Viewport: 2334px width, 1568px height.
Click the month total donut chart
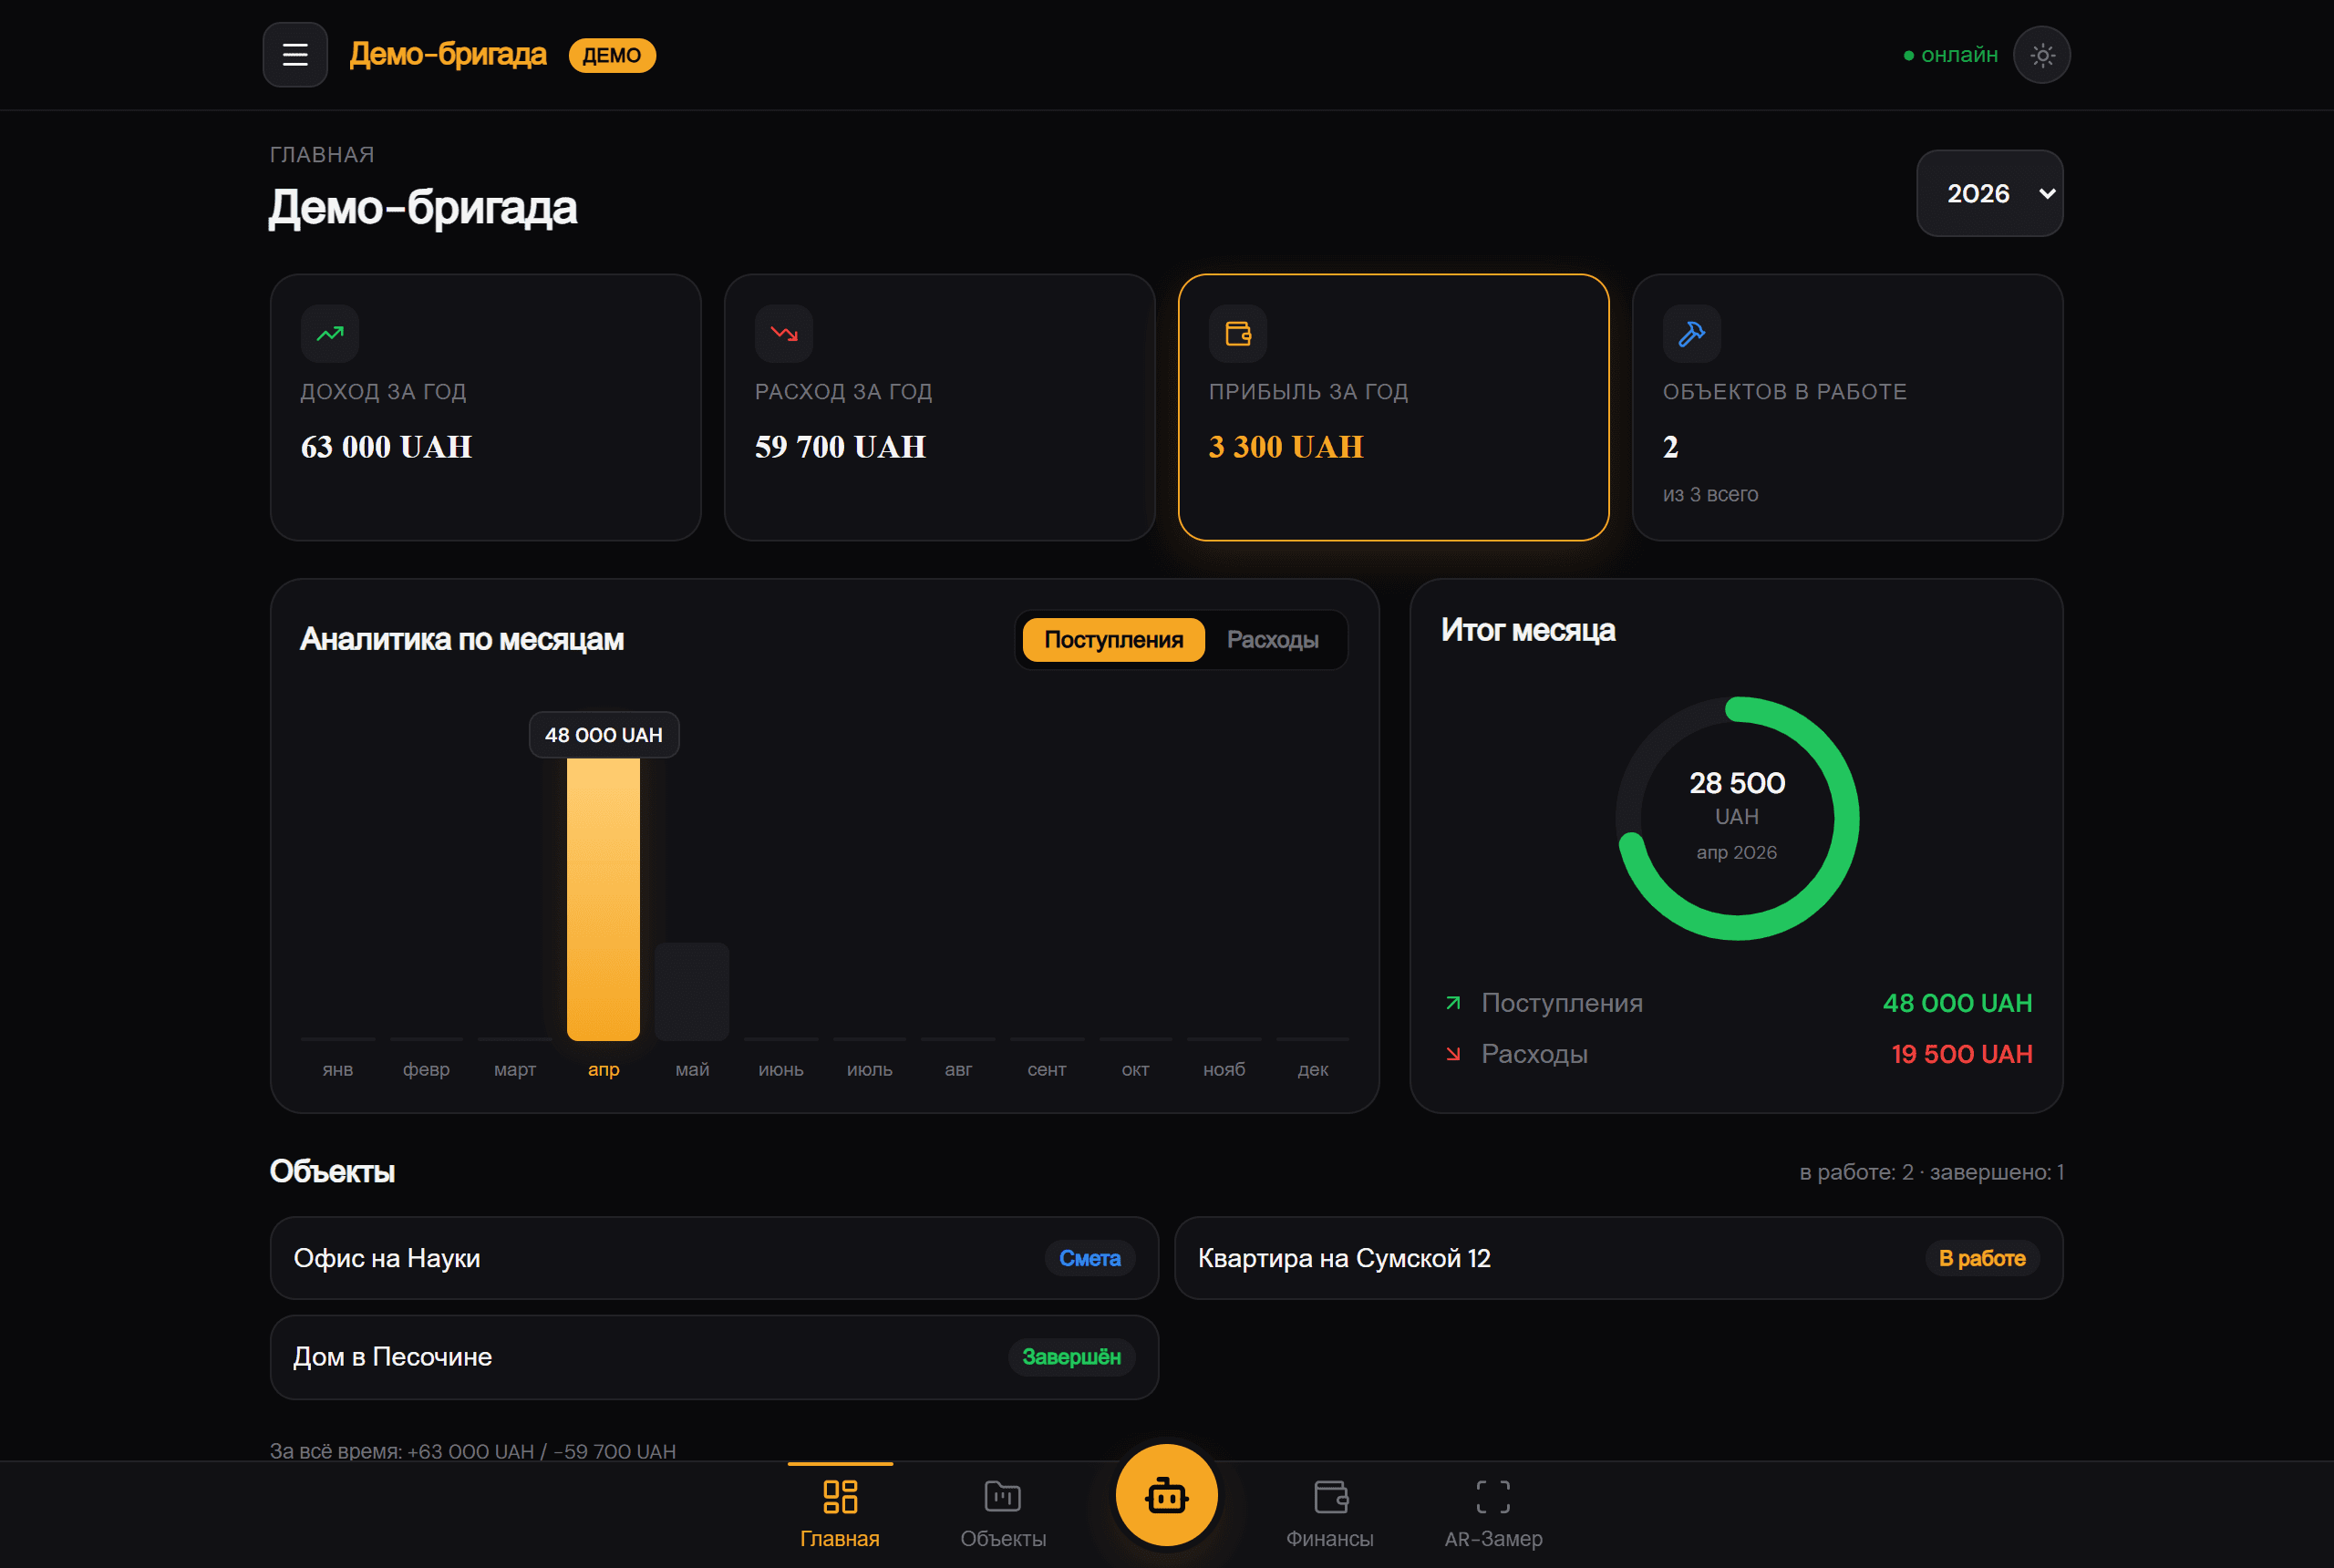pyautogui.click(x=1737, y=818)
